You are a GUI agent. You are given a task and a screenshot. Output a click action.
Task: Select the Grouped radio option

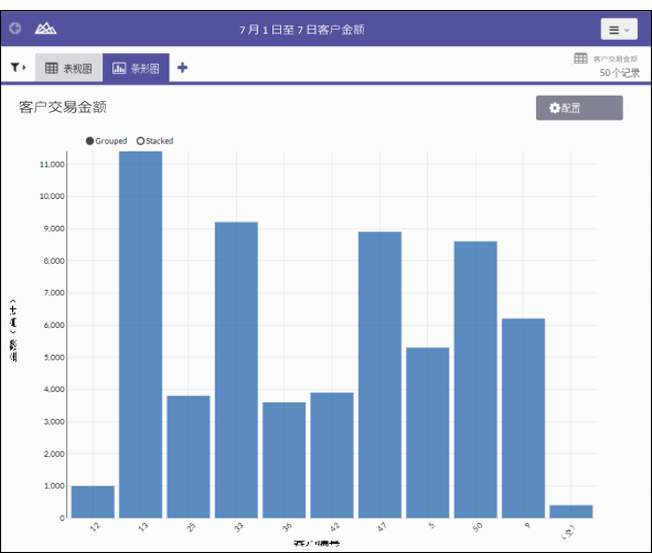tap(90, 141)
